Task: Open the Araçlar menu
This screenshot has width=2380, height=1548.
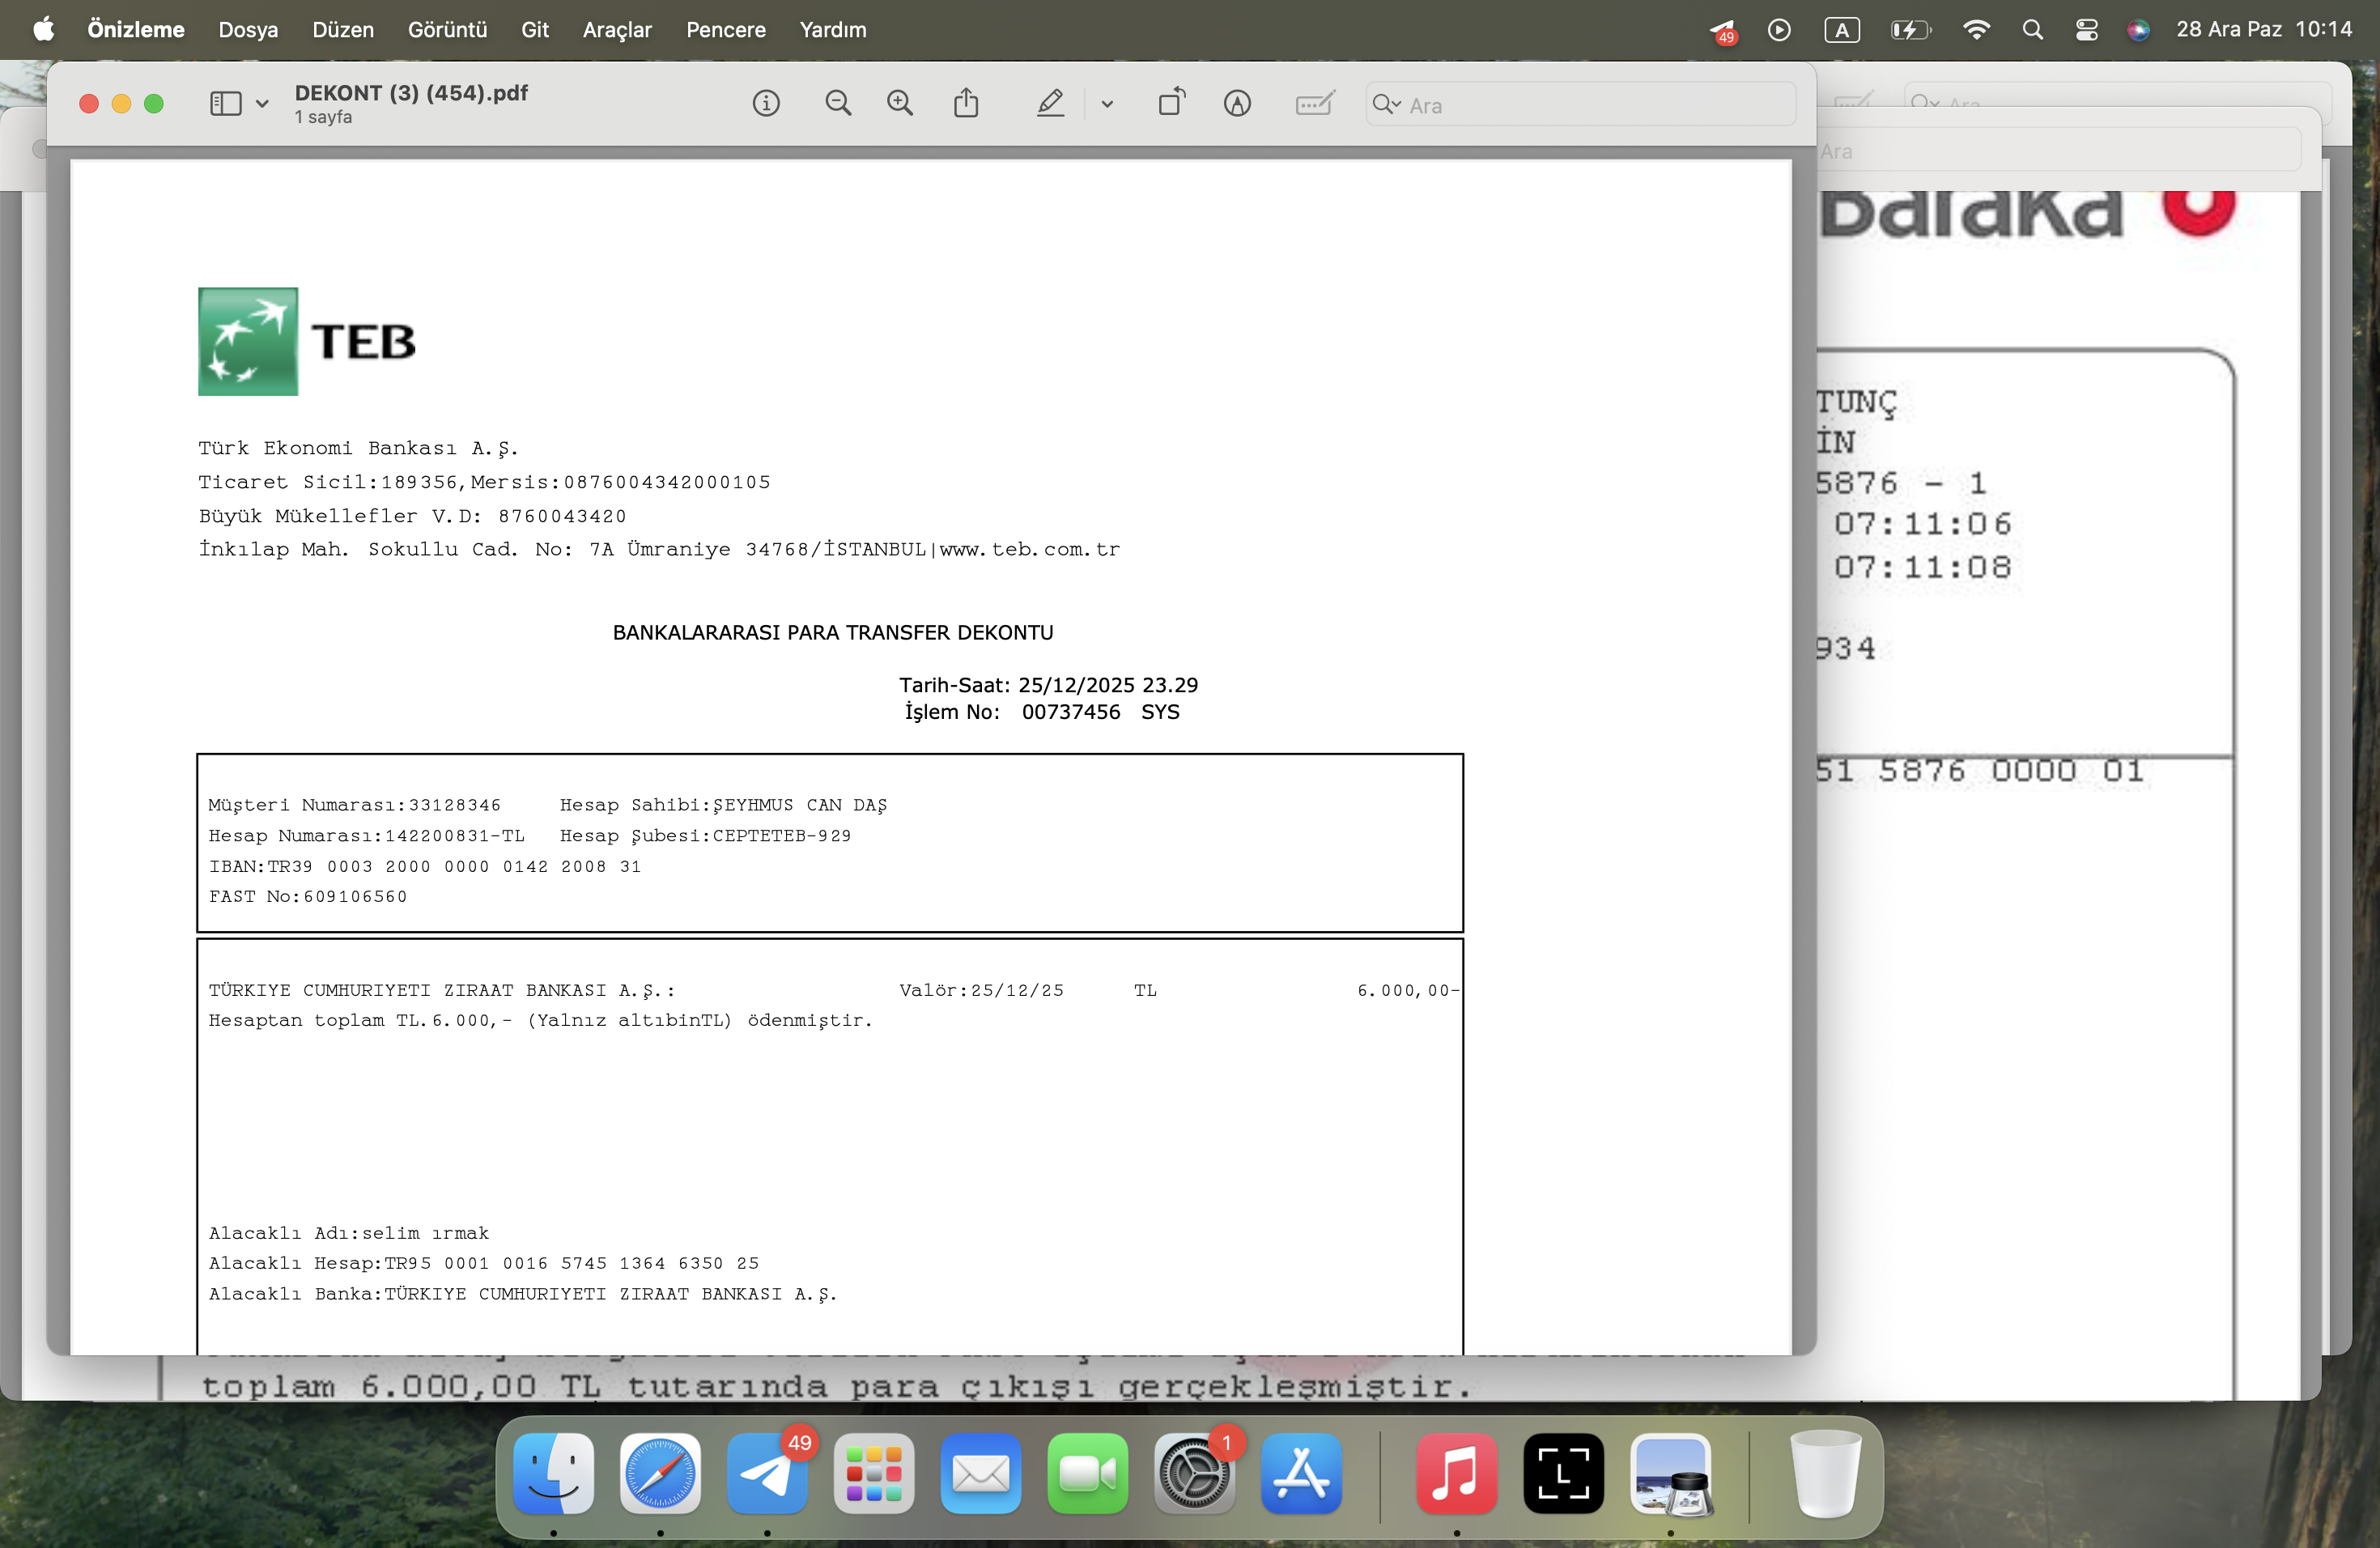Action: click(617, 29)
